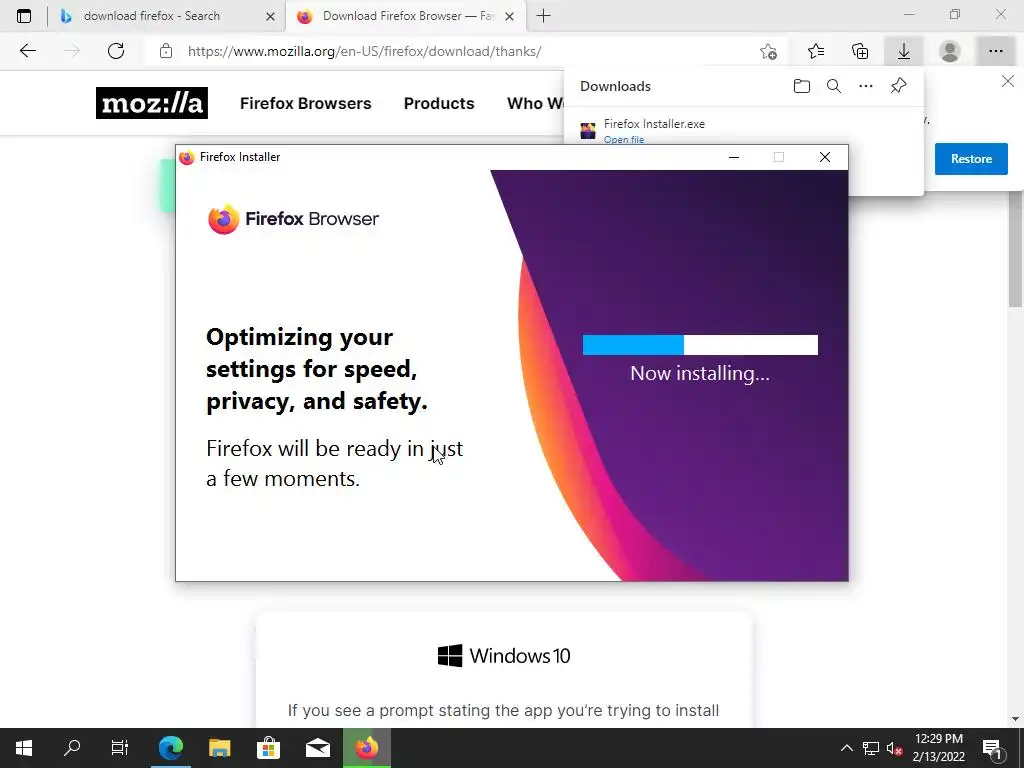
Task: Open Microsoft Store from the taskbar
Action: tap(268, 748)
